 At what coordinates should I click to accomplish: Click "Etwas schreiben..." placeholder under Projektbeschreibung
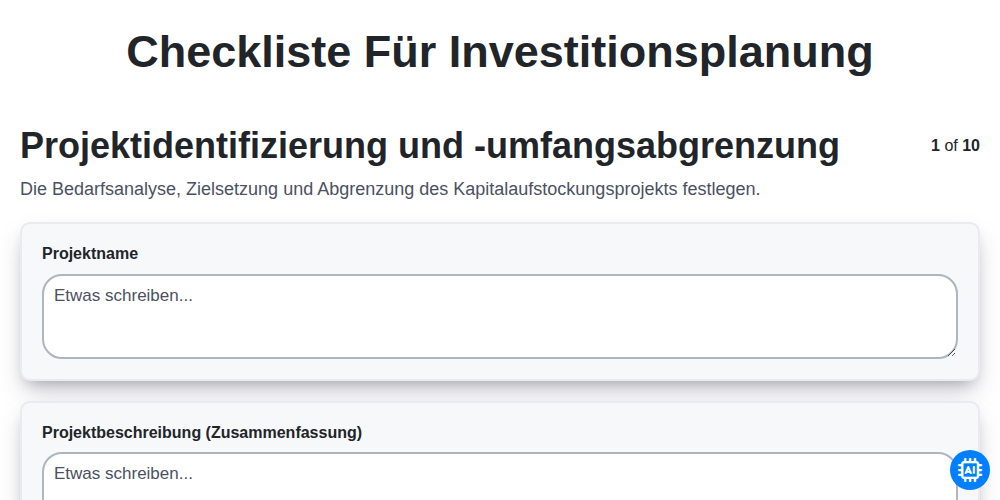[123, 474]
